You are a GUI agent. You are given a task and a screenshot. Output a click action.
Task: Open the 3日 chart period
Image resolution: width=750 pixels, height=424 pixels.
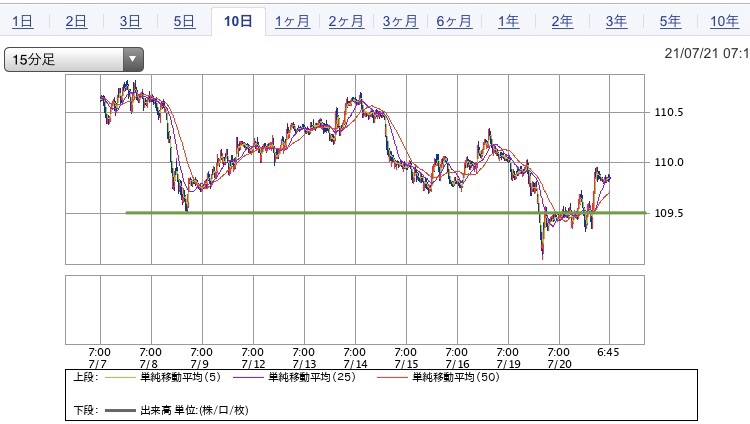[130, 22]
